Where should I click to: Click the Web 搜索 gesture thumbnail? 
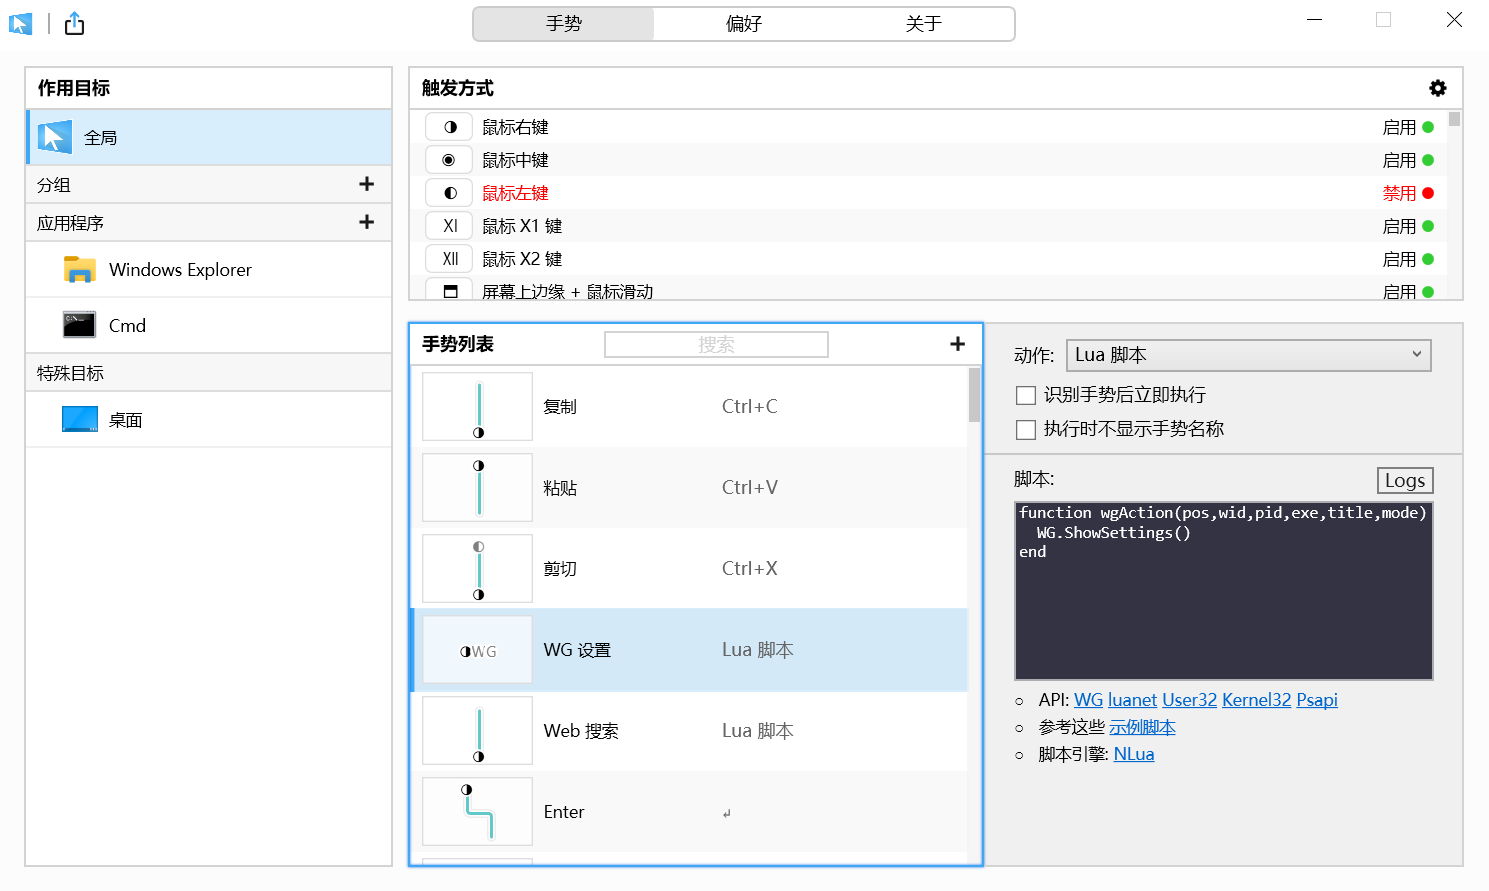(x=478, y=731)
